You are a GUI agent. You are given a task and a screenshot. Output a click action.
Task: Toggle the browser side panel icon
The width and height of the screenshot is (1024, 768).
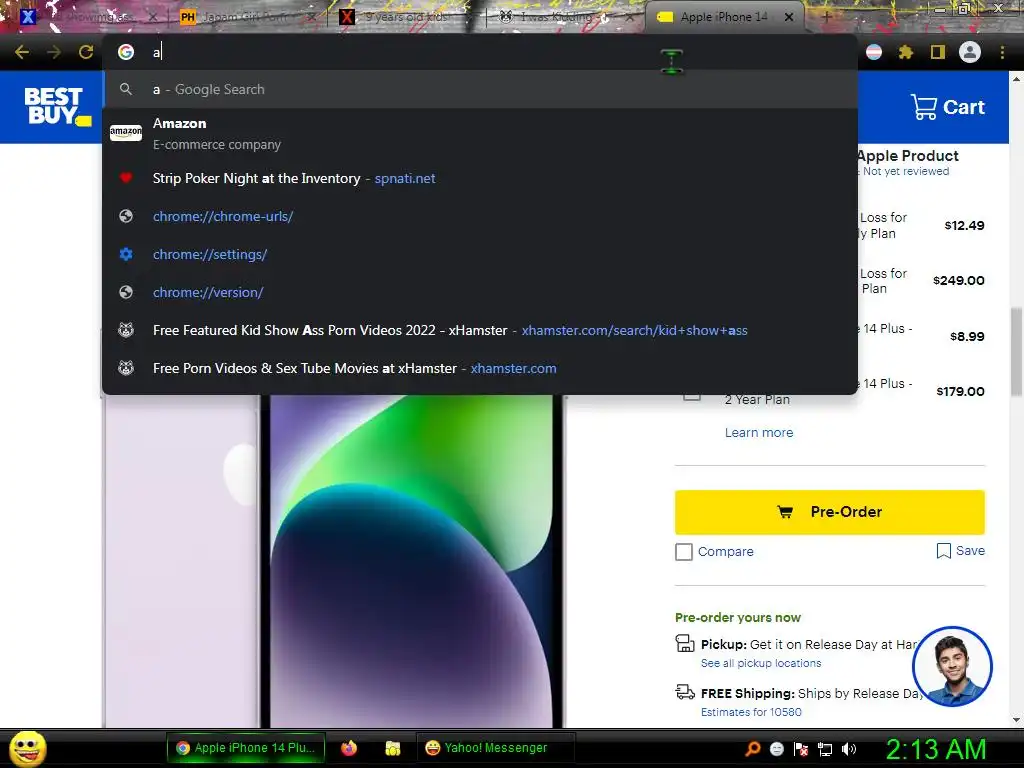938,52
